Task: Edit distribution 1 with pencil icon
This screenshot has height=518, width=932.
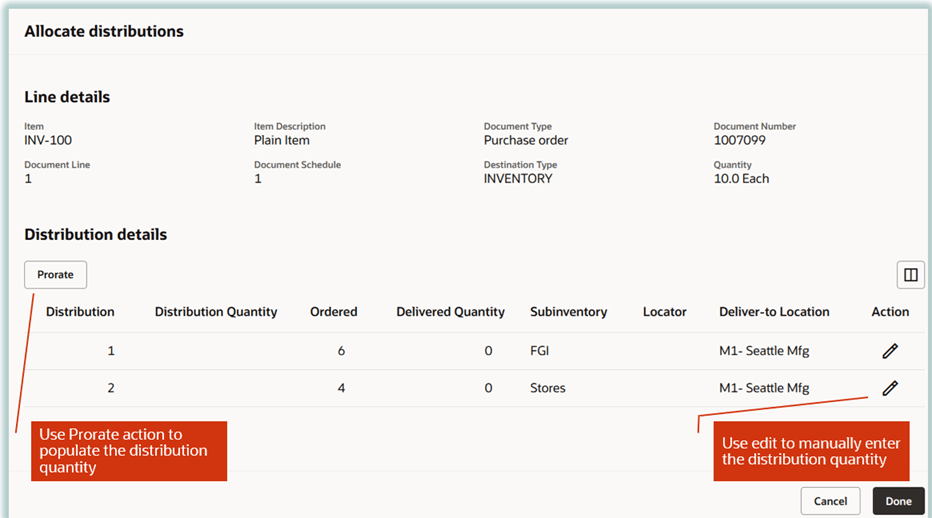Action: (x=890, y=351)
